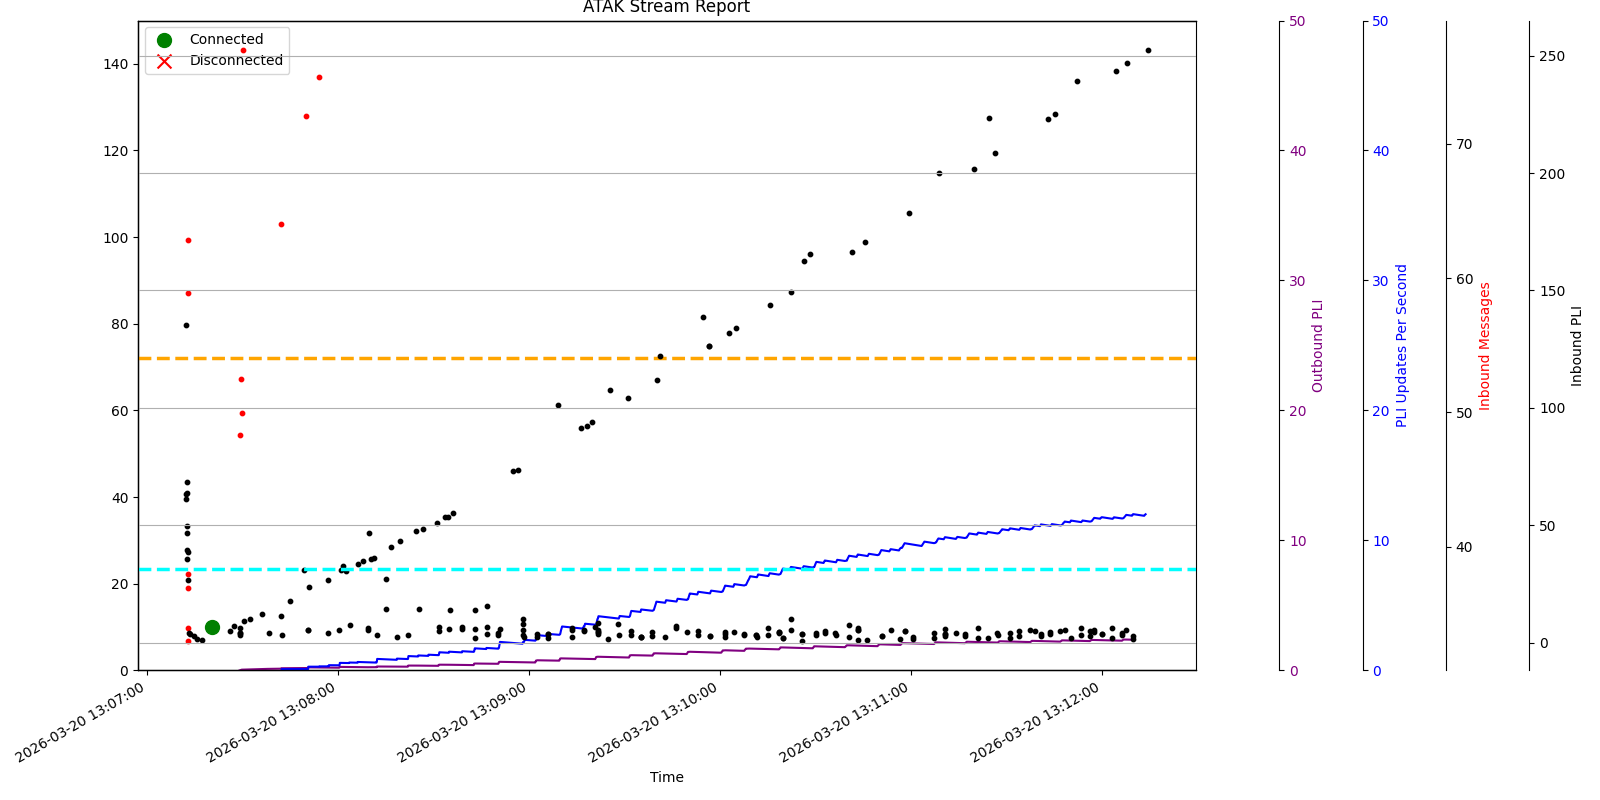Screen dimensions: 1600x800
Task: Click the Inbound PLI axis label
Action: point(1576,346)
